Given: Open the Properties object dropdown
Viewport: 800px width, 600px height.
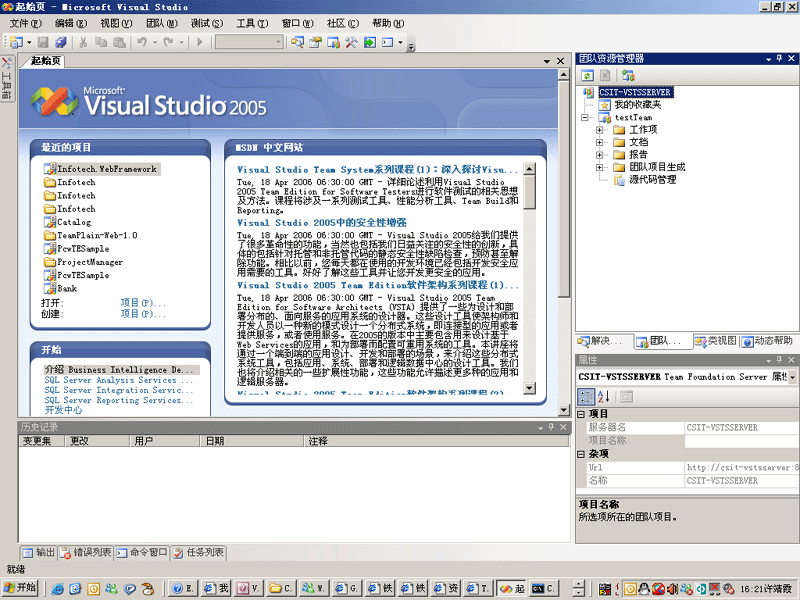Looking at the screenshot, I should point(792,377).
